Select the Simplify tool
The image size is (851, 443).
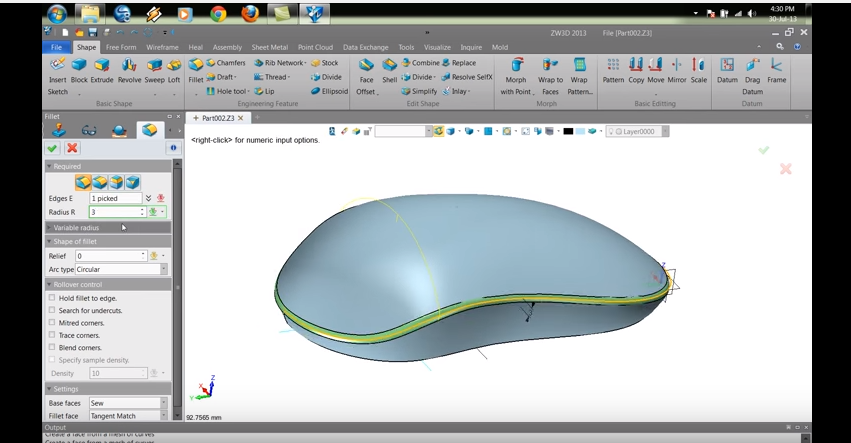pyautogui.click(x=419, y=91)
